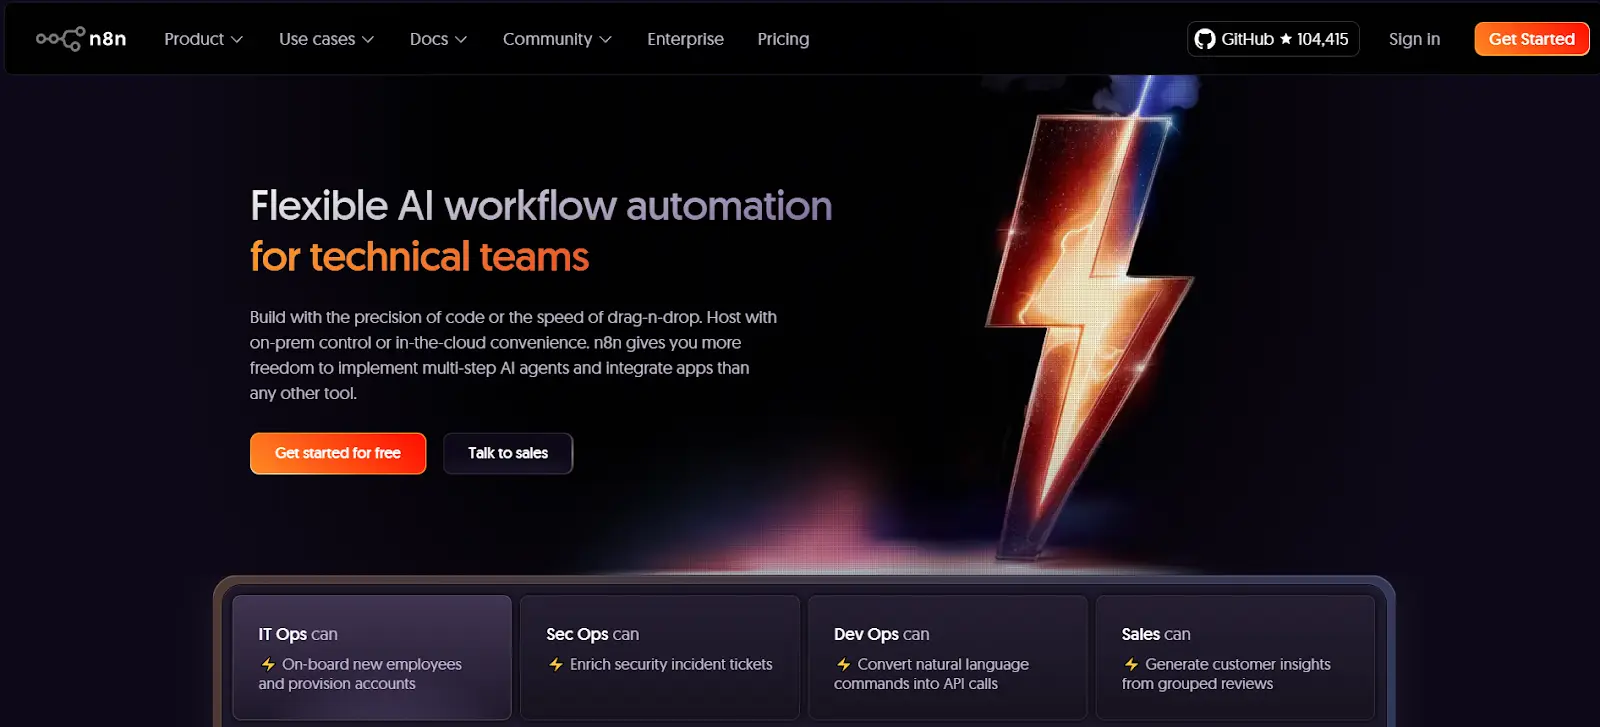Open the Community menu
1600x727 pixels.
(557, 39)
